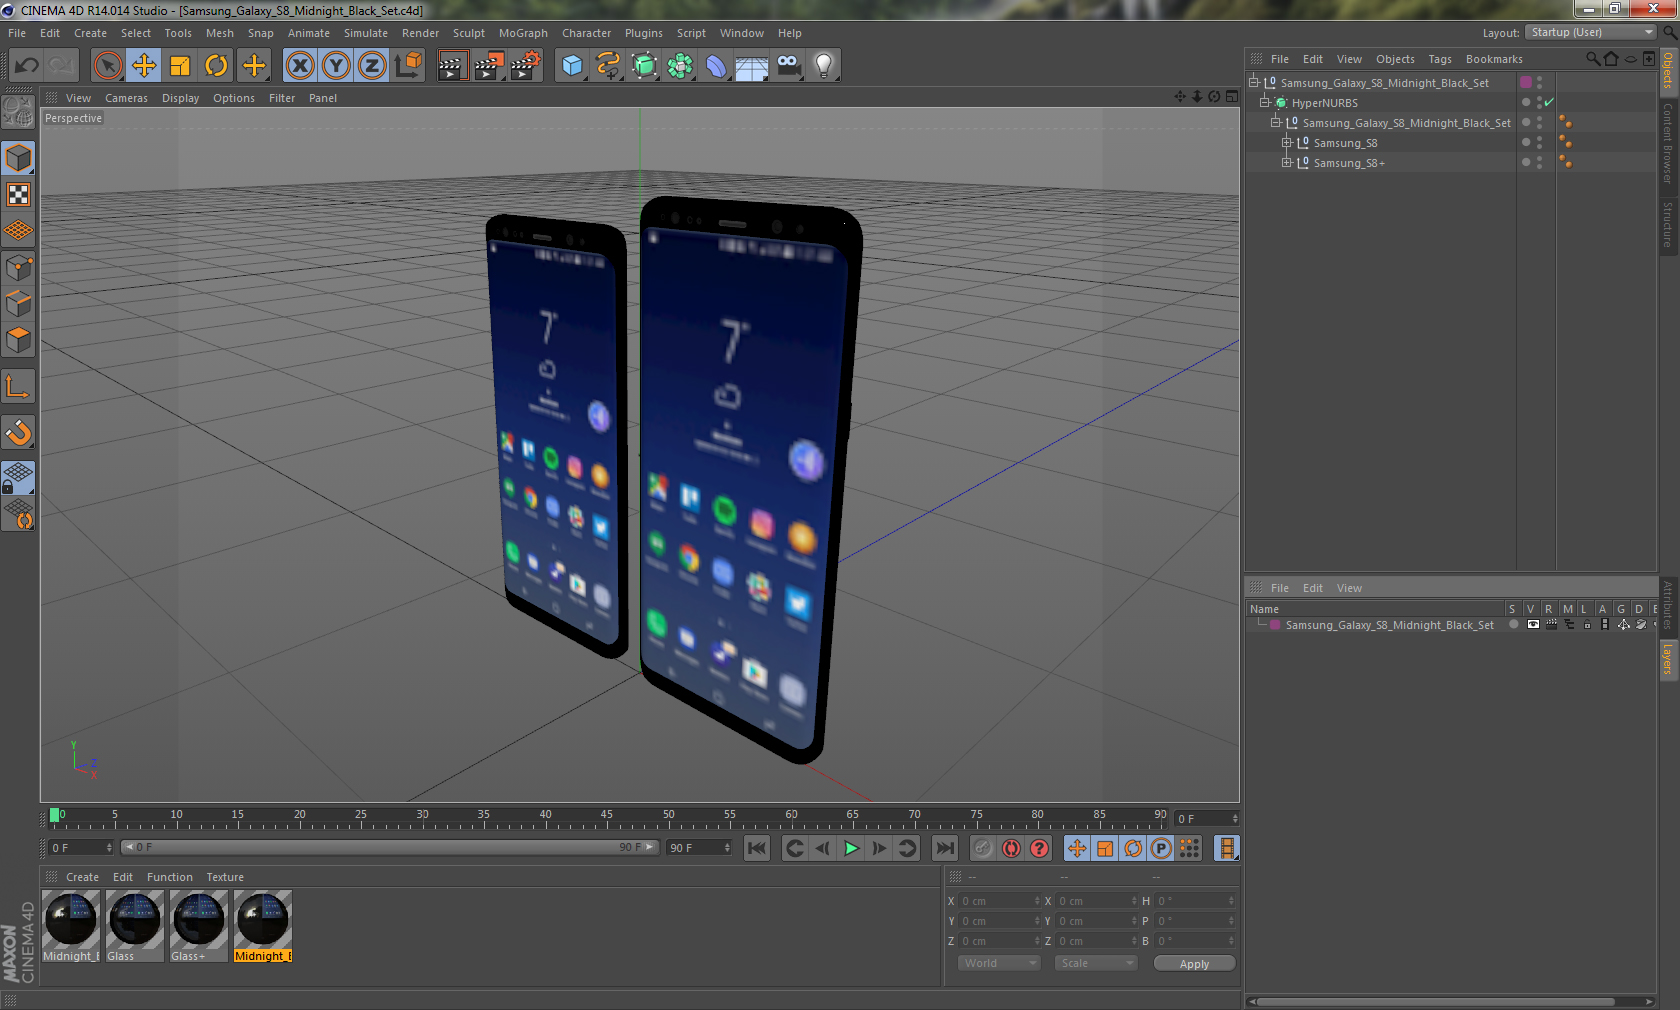
Task: Render to Picture Viewer
Action: point(489,66)
